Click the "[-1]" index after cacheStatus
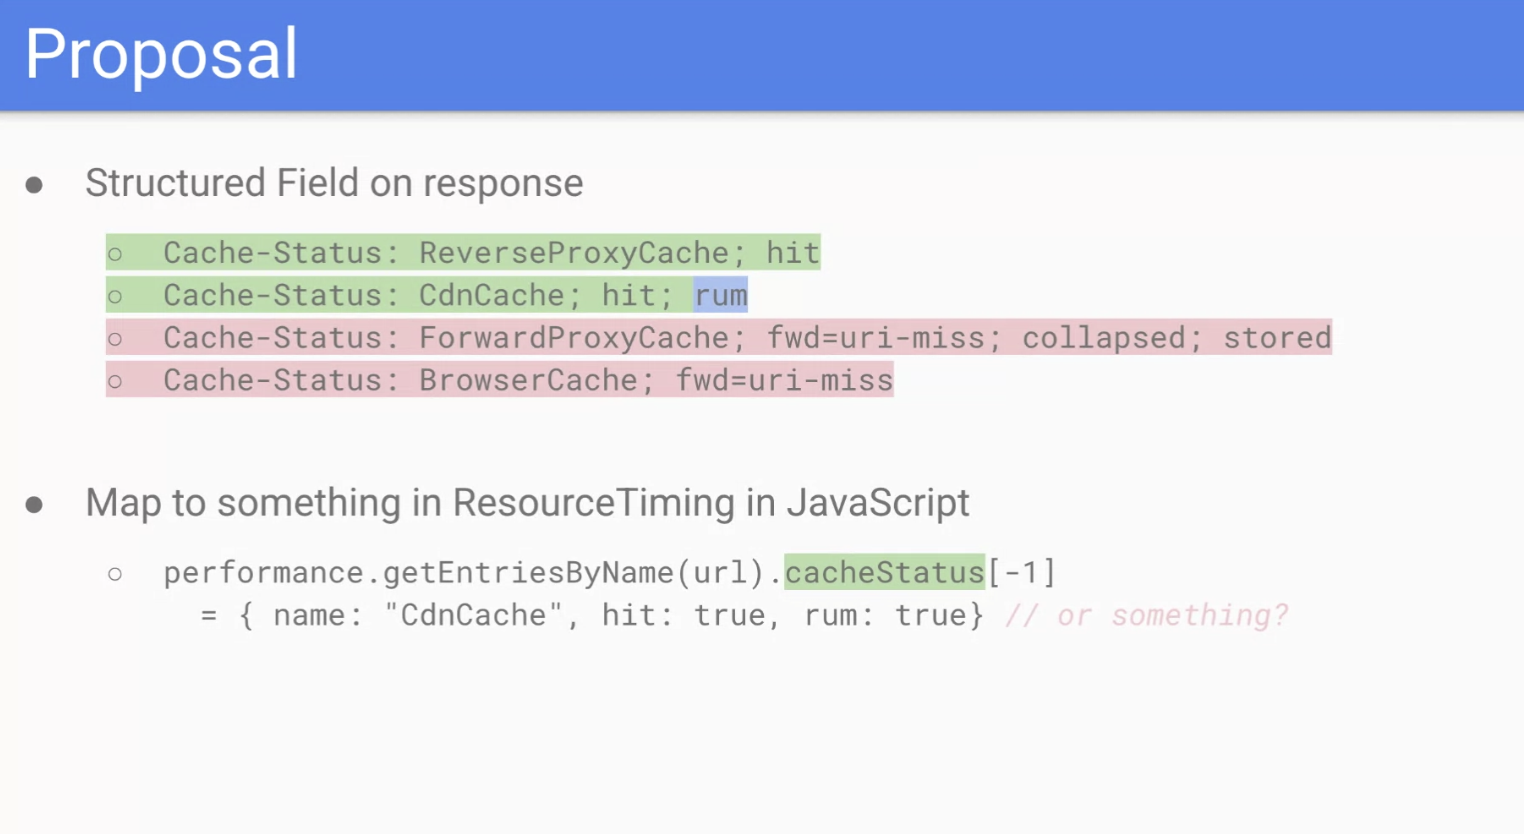This screenshot has height=834, width=1524. click(1022, 572)
